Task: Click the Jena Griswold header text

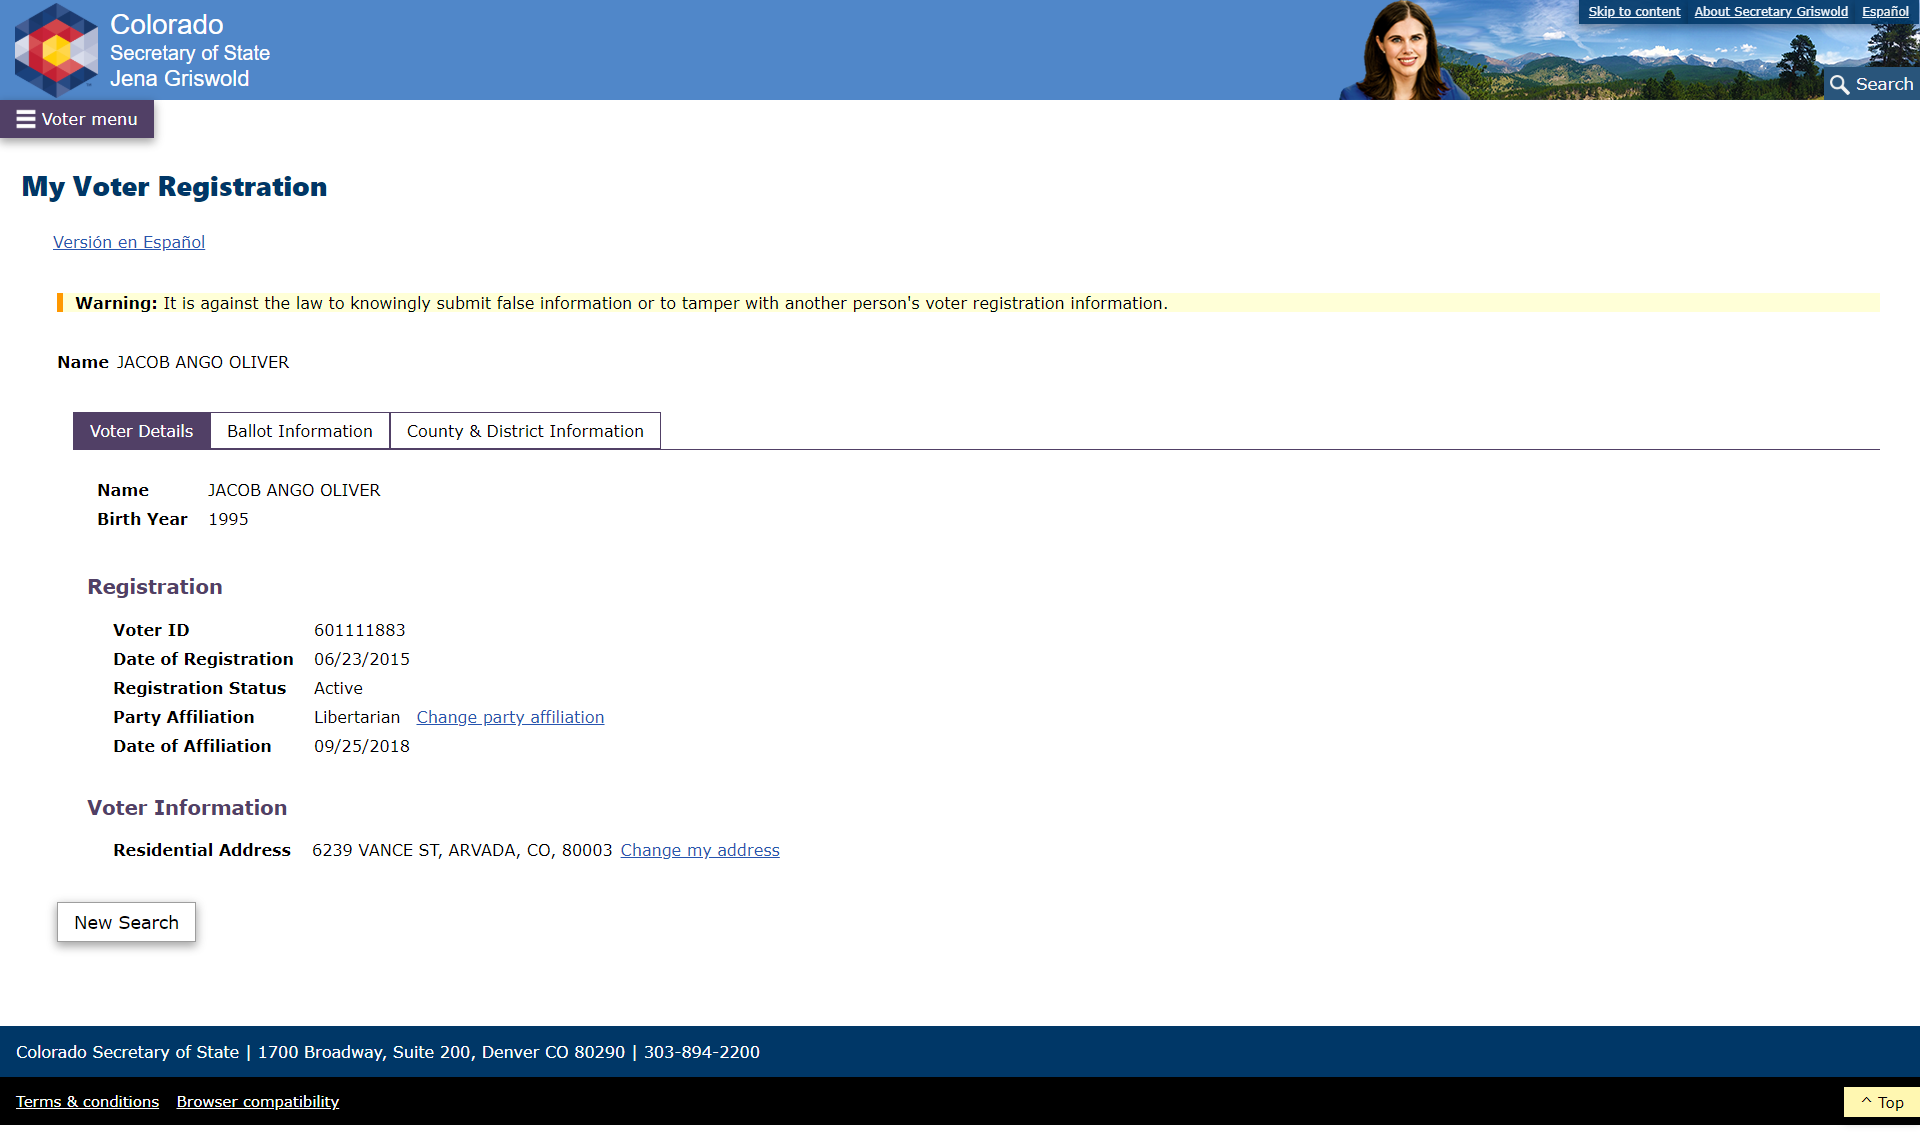Action: [x=180, y=79]
